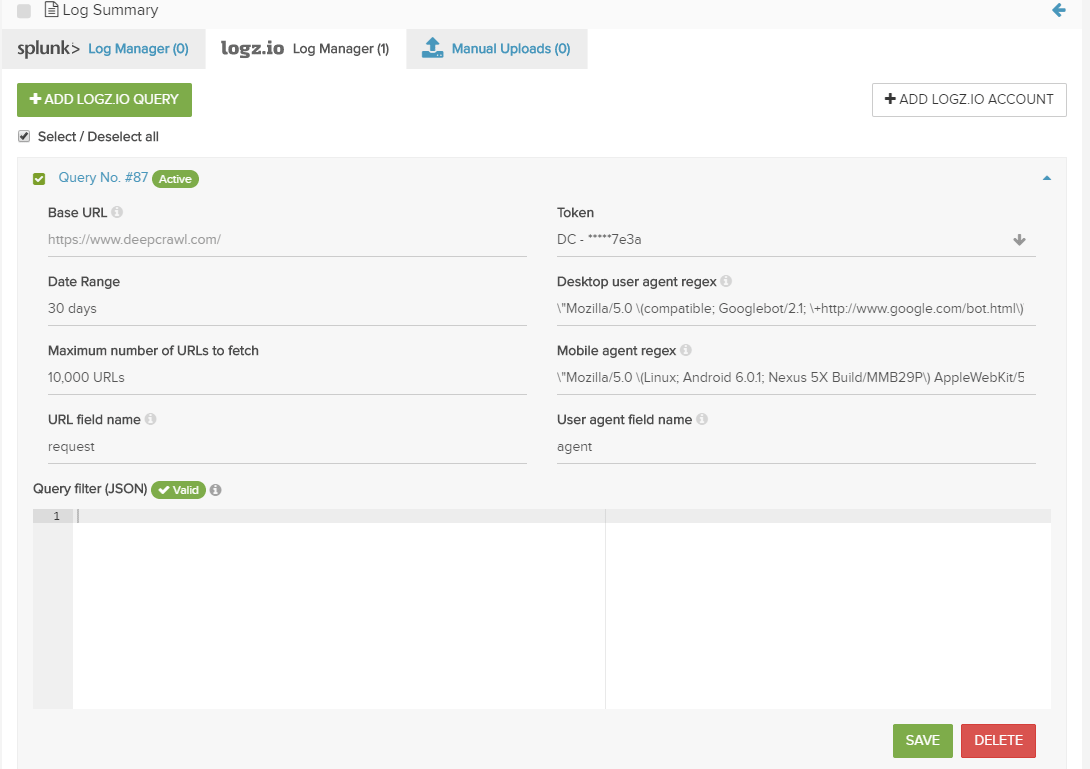Viewport: 1090px width, 769px height.
Task: Click the Base URL input field
Action: [x=287, y=240]
